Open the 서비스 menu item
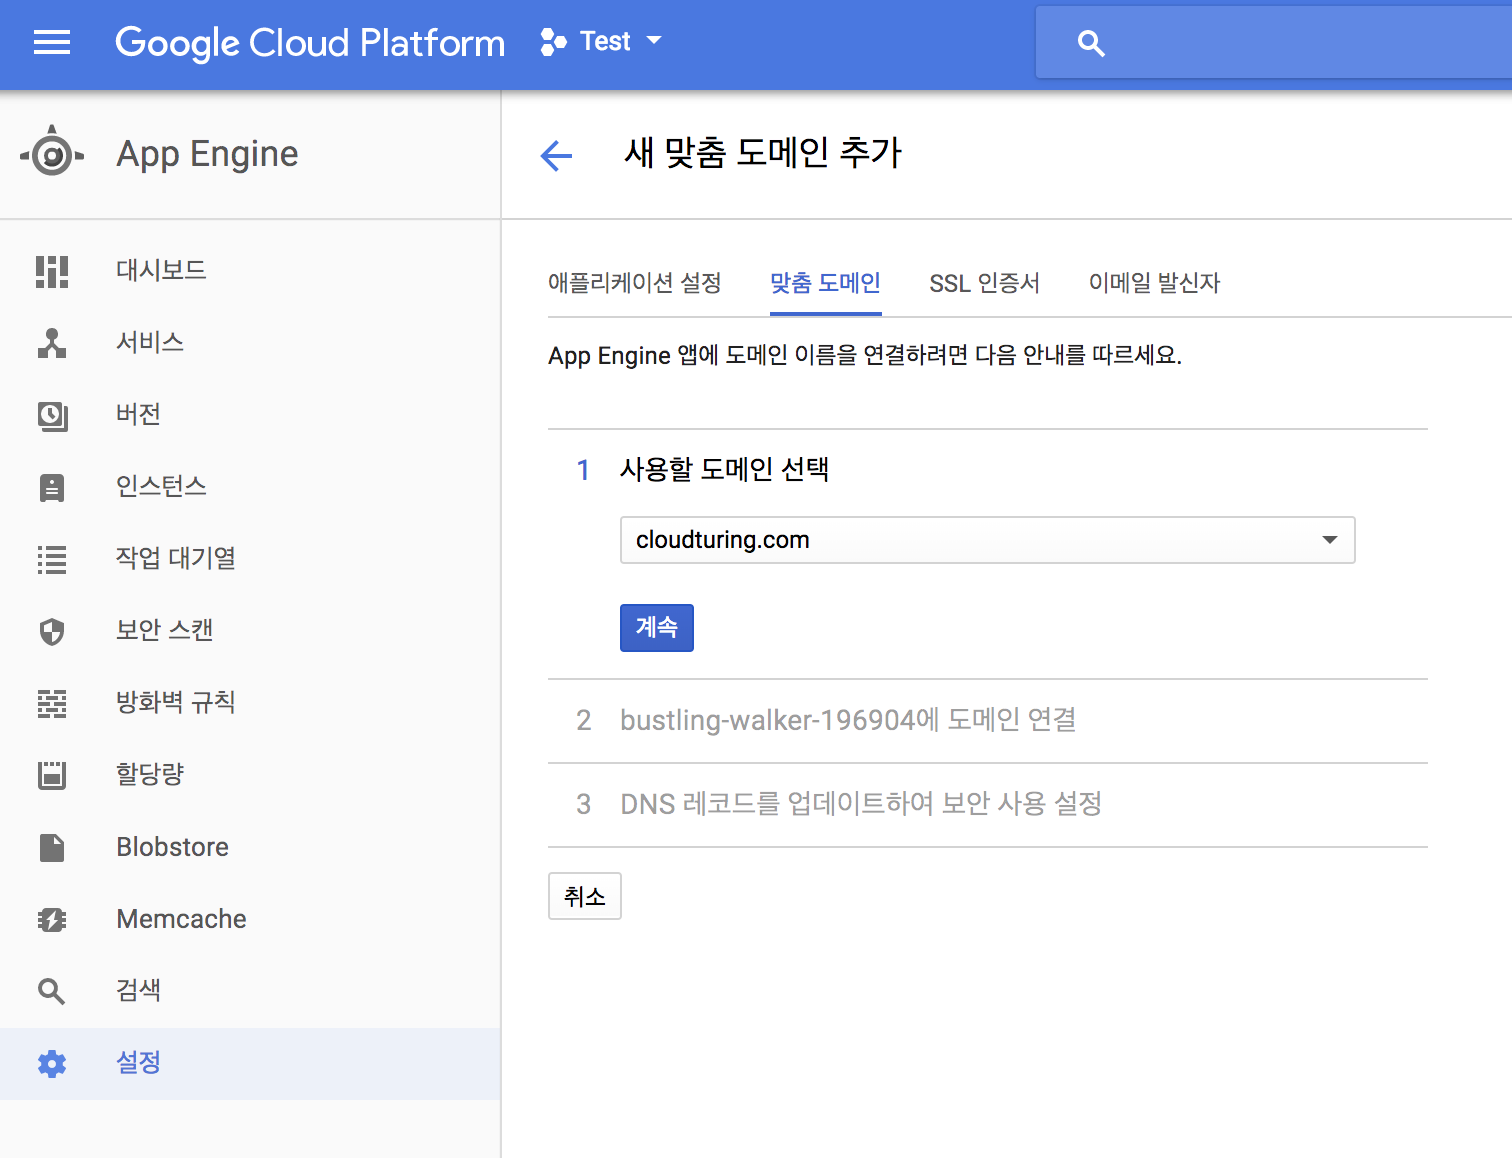The width and height of the screenshot is (1512, 1158). point(250,342)
